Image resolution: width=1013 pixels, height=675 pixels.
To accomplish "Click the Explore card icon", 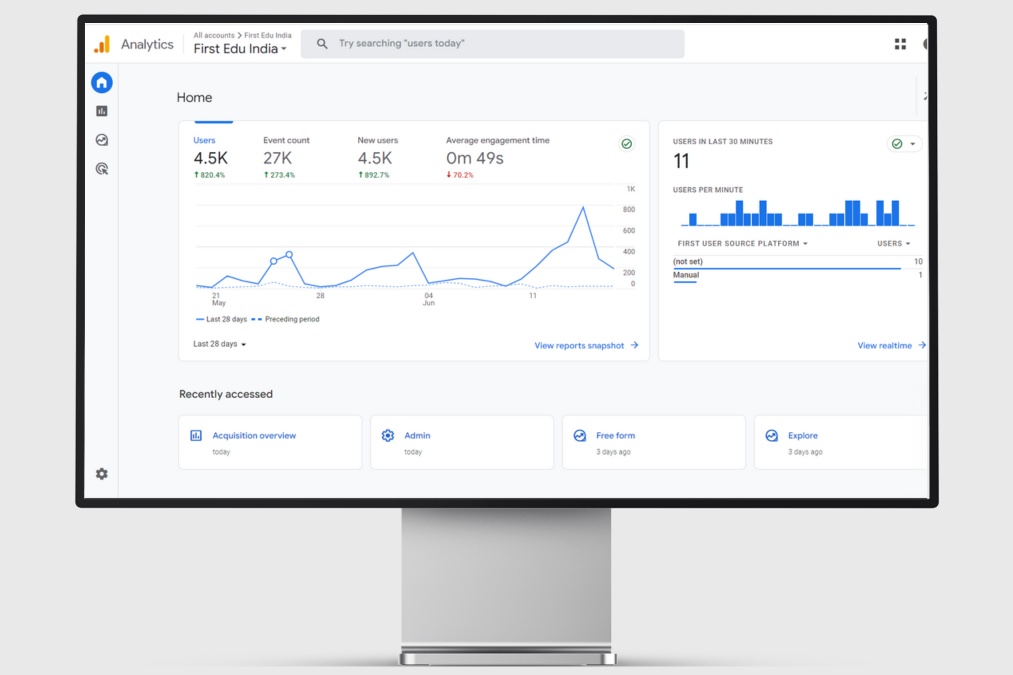I will click(771, 435).
